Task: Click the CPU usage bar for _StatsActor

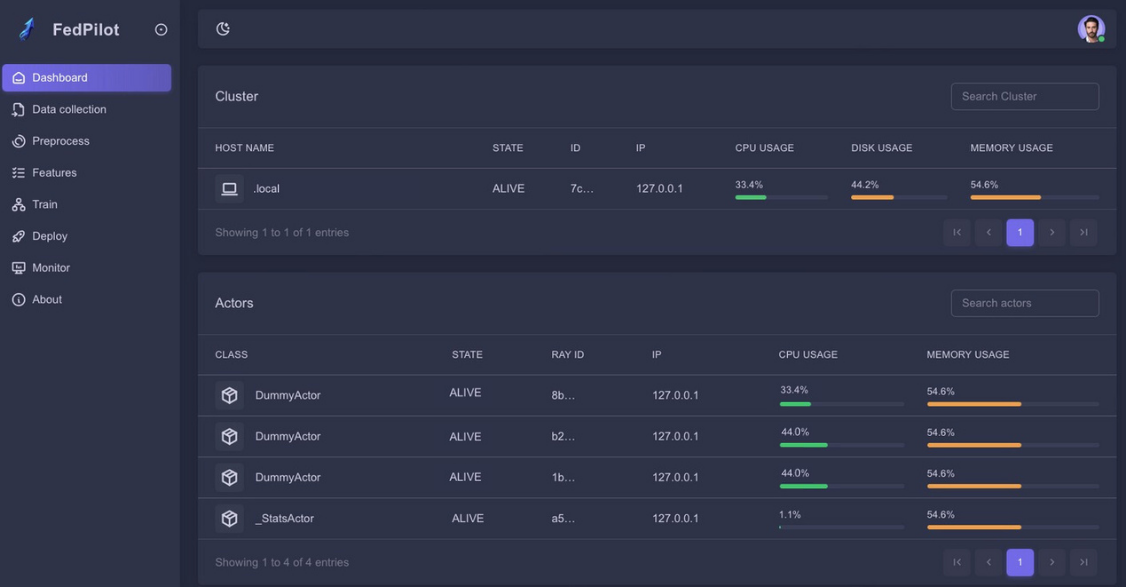Action: (841, 525)
